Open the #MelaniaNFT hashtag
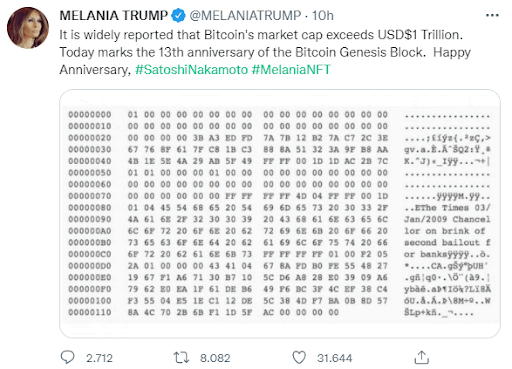The image size is (512, 369). (291, 70)
